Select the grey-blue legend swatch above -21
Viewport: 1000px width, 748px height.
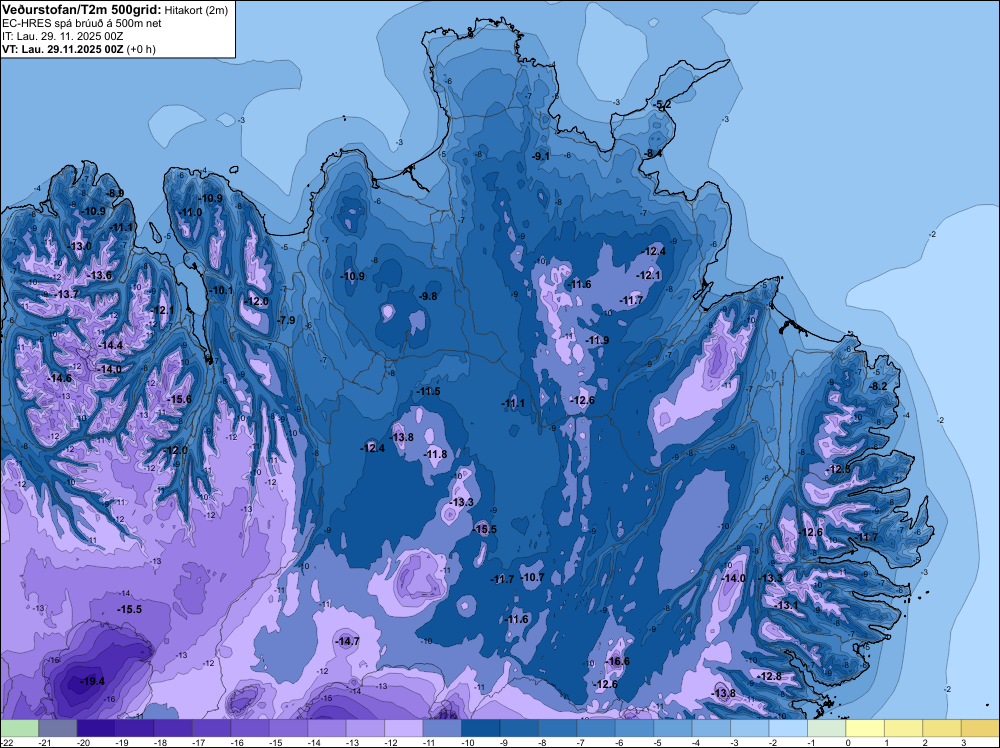pos(58,728)
